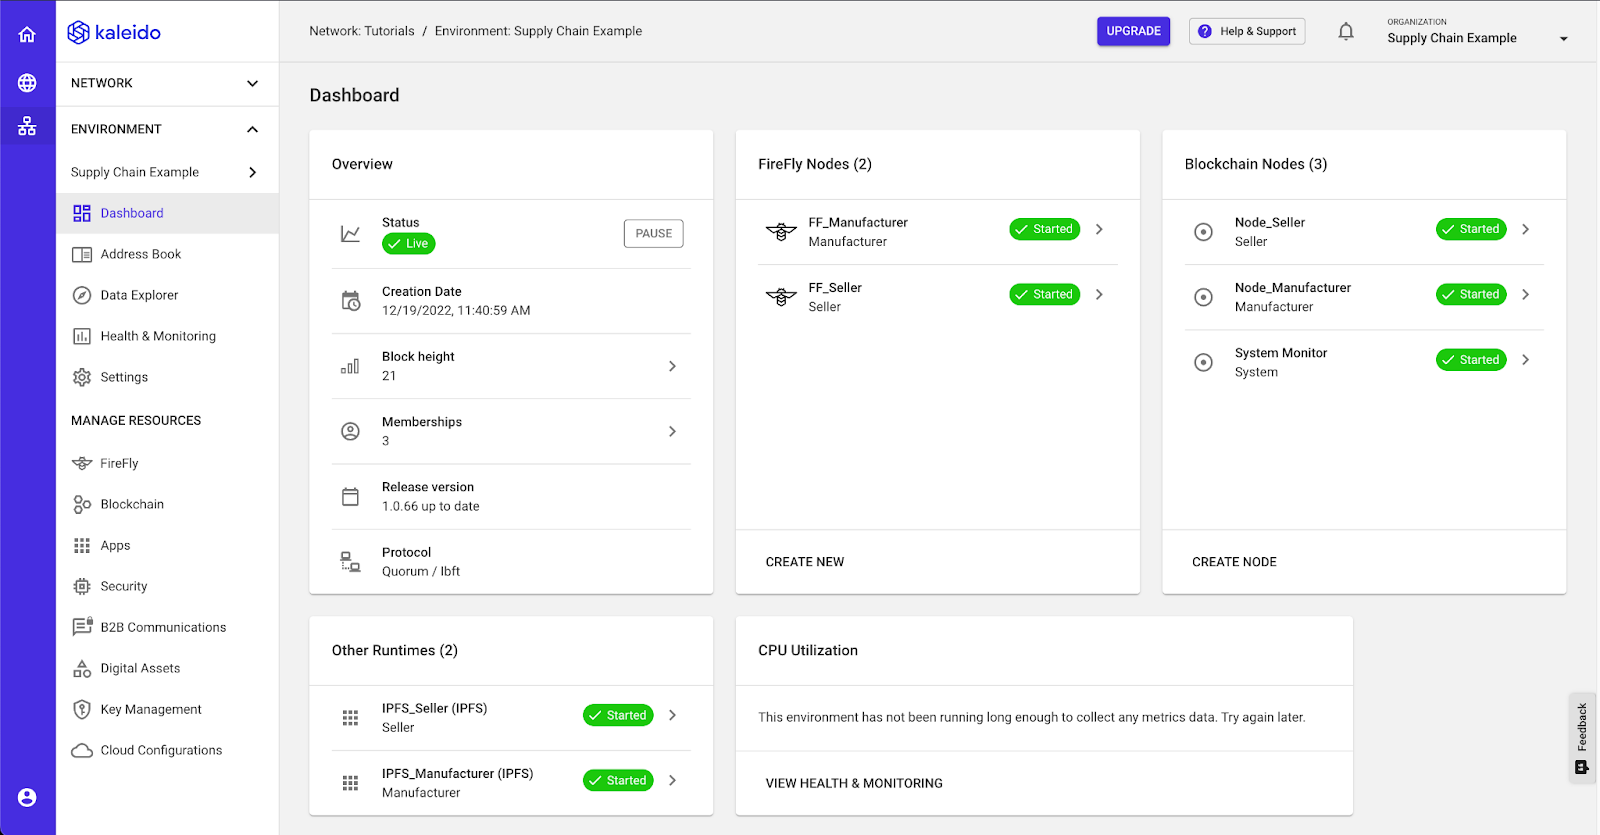Image resolution: width=1600 pixels, height=835 pixels.
Task: Click Network: Tutorials breadcrumb
Action: 362,31
